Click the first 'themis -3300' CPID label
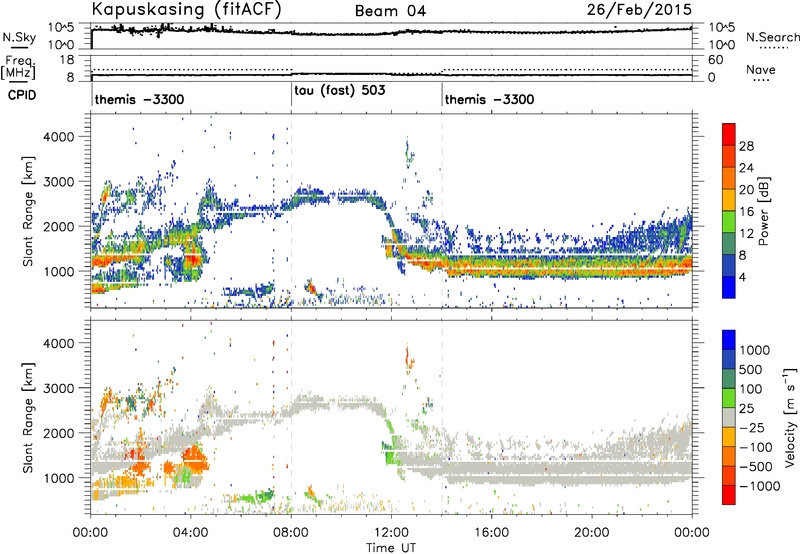Image resolution: width=800 pixels, height=554 pixels. click(139, 99)
